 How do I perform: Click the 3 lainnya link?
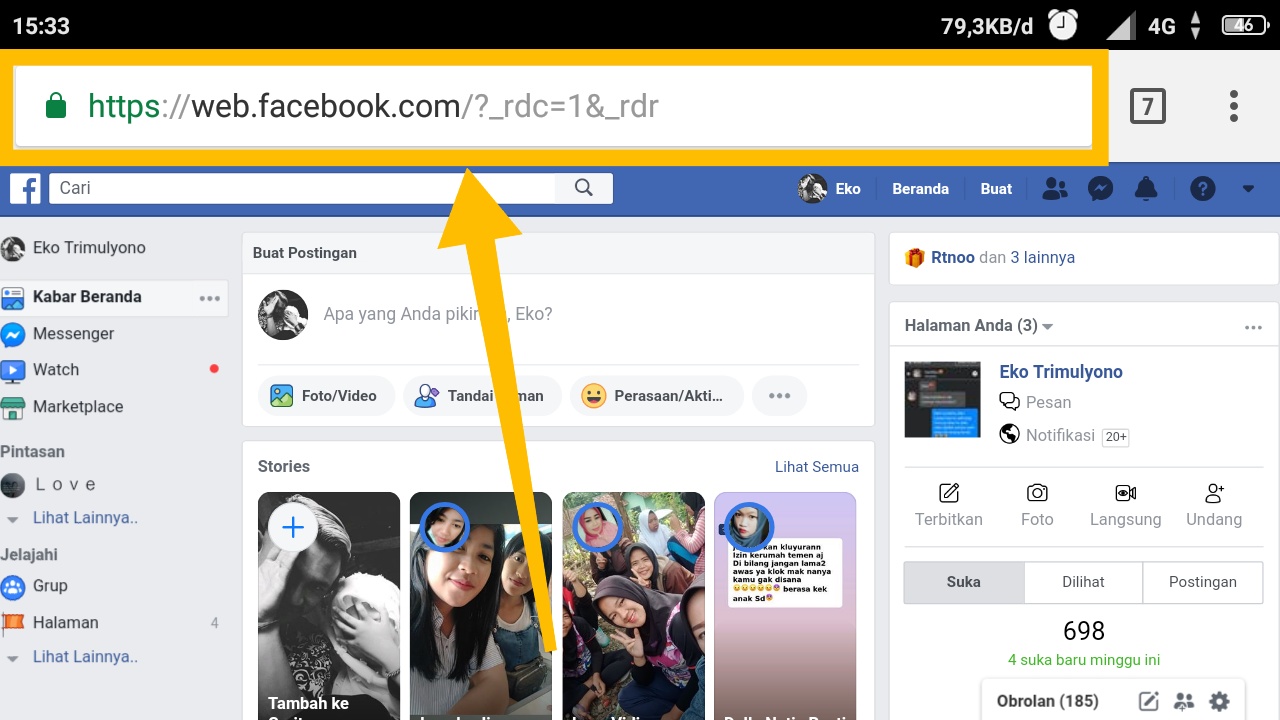[1042, 258]
